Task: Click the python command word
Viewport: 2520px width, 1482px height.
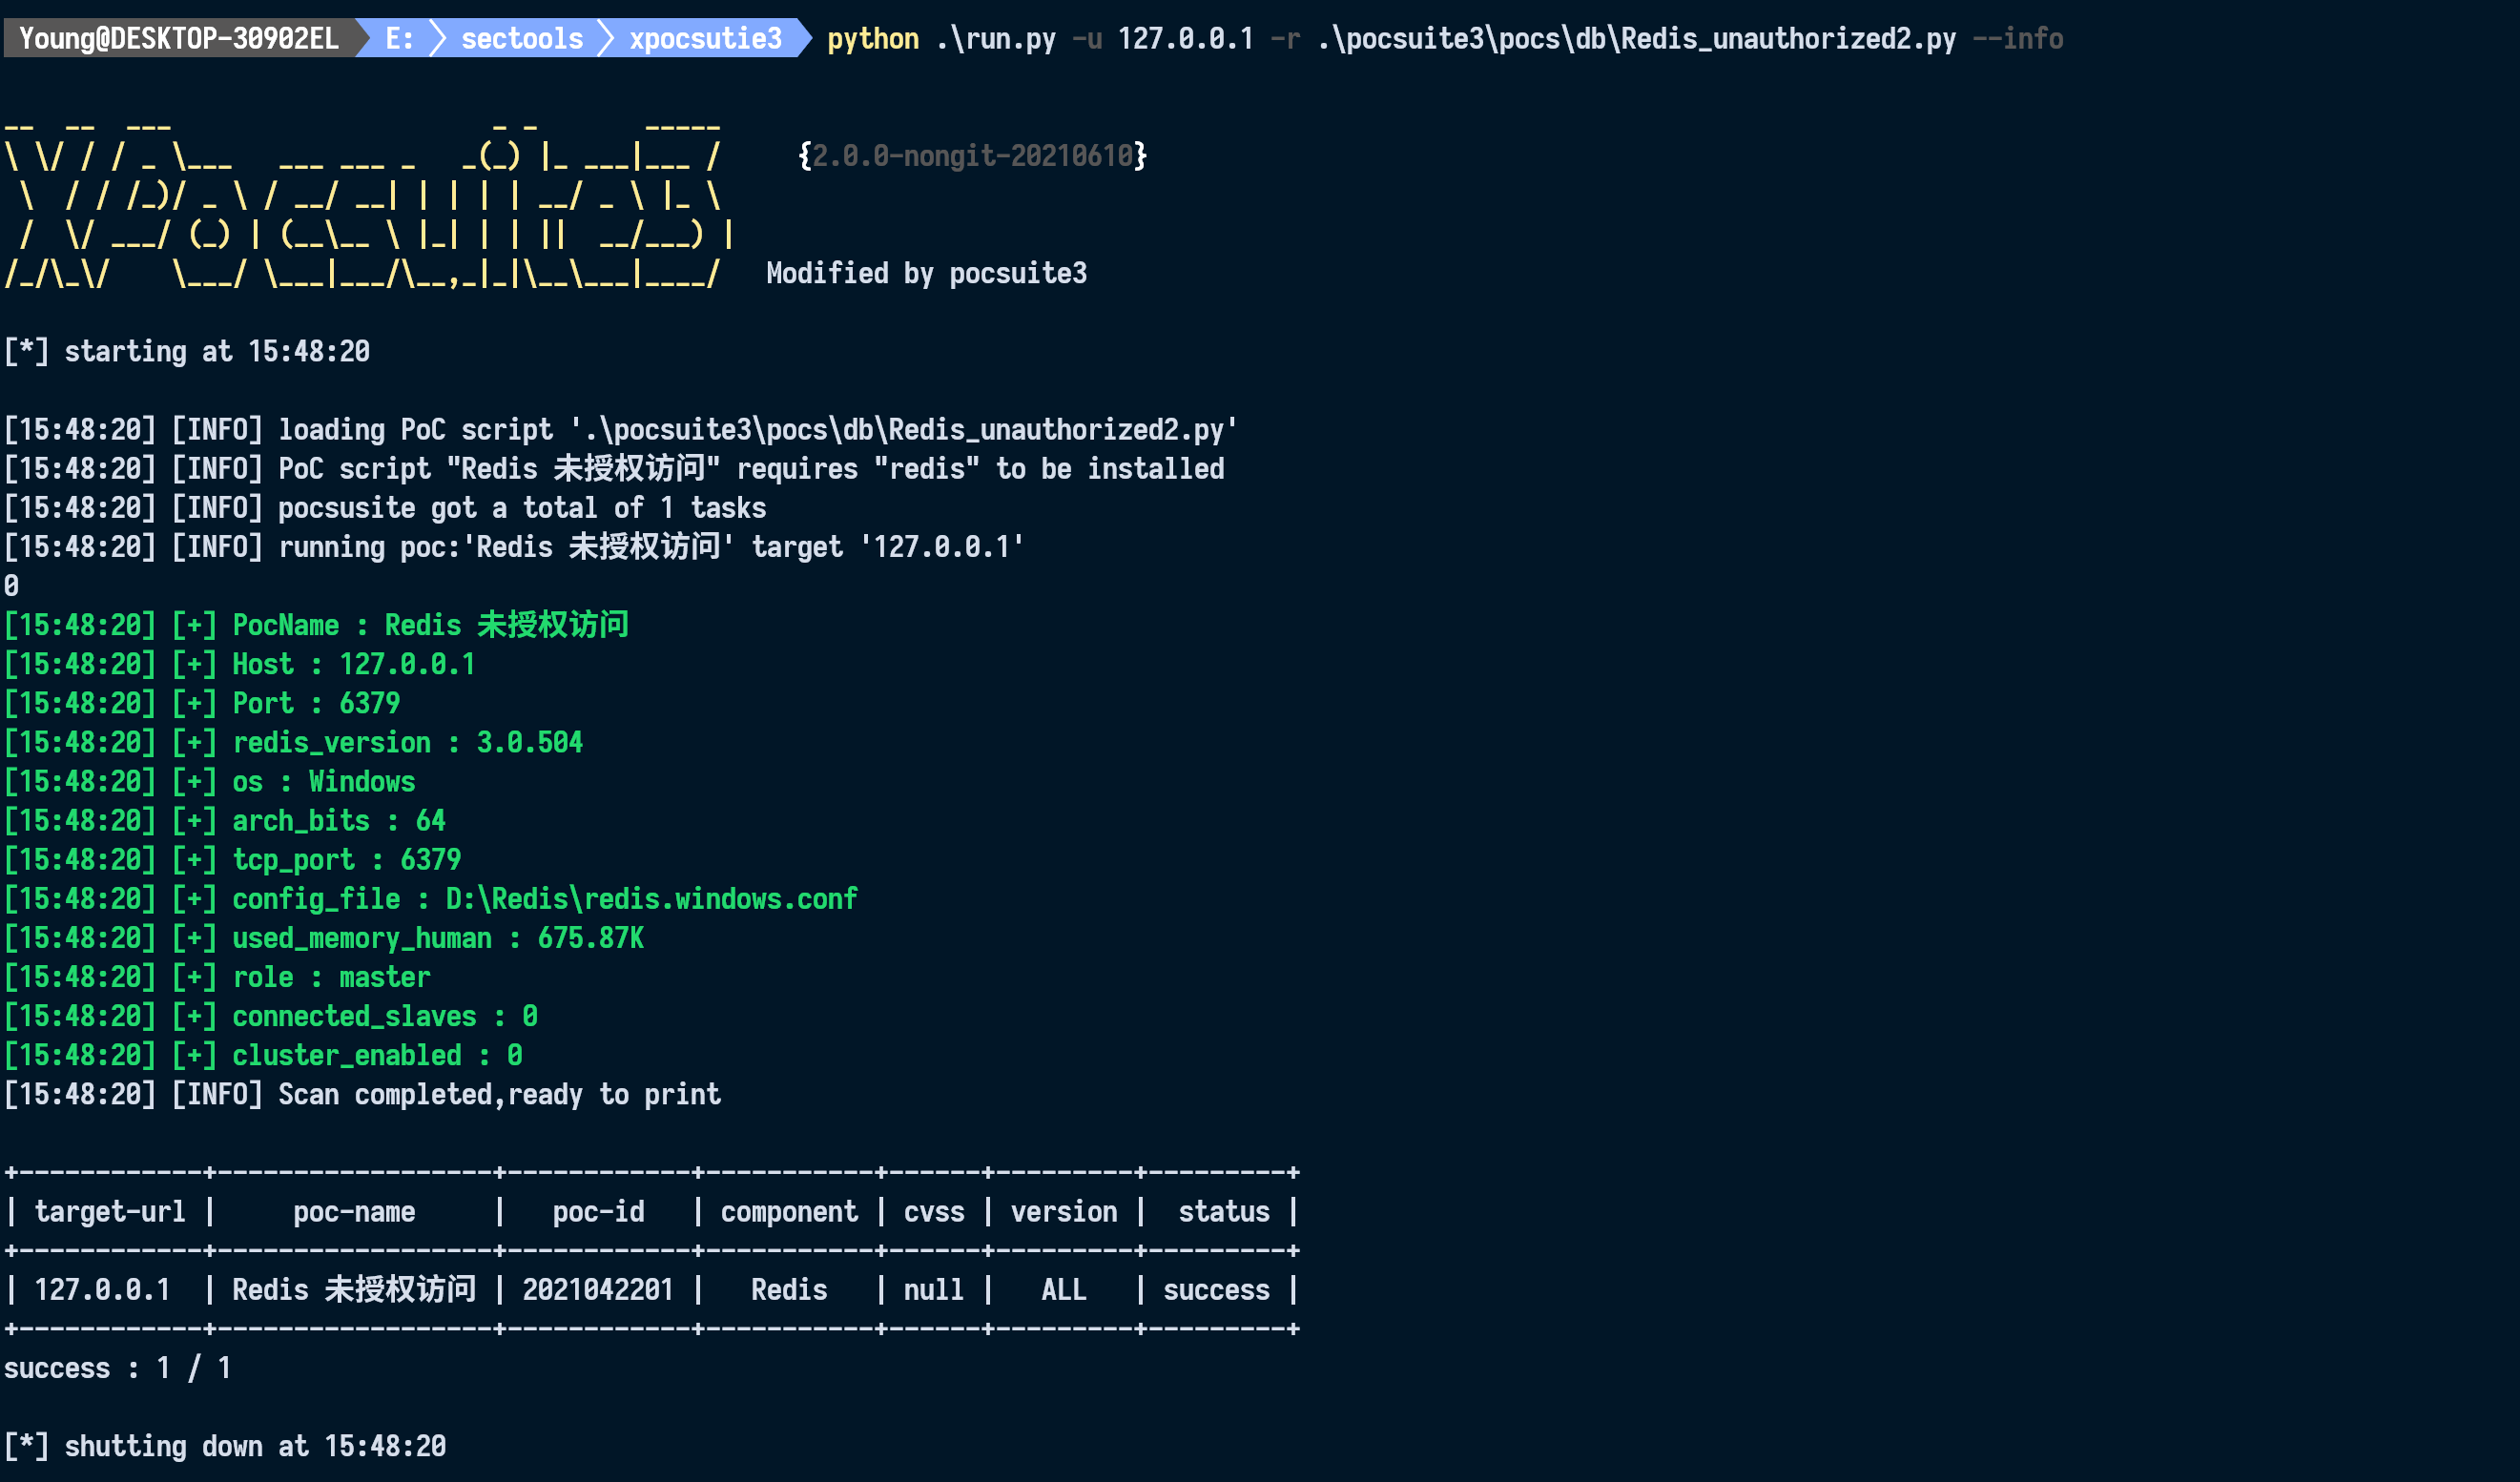Action: point(872,39)
